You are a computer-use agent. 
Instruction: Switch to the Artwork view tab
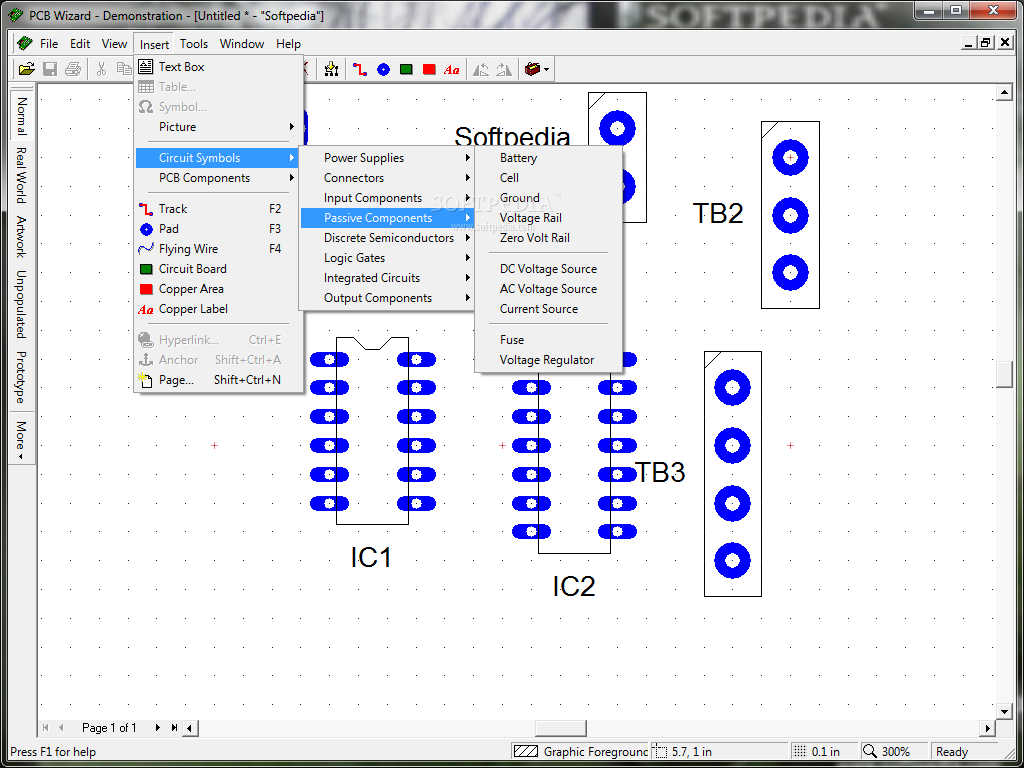coord(21,236)
